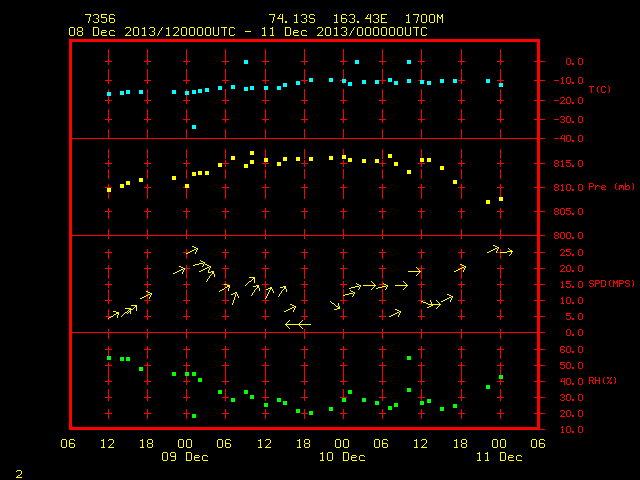Click the 09 Dec date label
Screen dimensions: 640x480
[185, 457]
